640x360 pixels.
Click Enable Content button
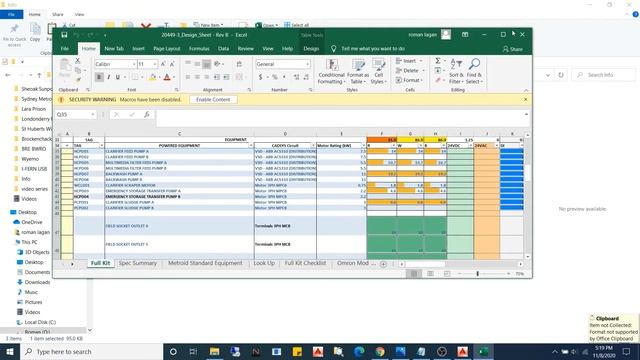pyautogui.click(x=213, y=100)
